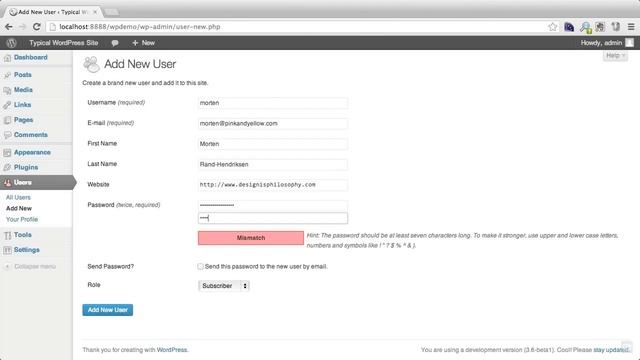Click the Pages icon in sidebar

pyautogui.click(x=7, y=120)
